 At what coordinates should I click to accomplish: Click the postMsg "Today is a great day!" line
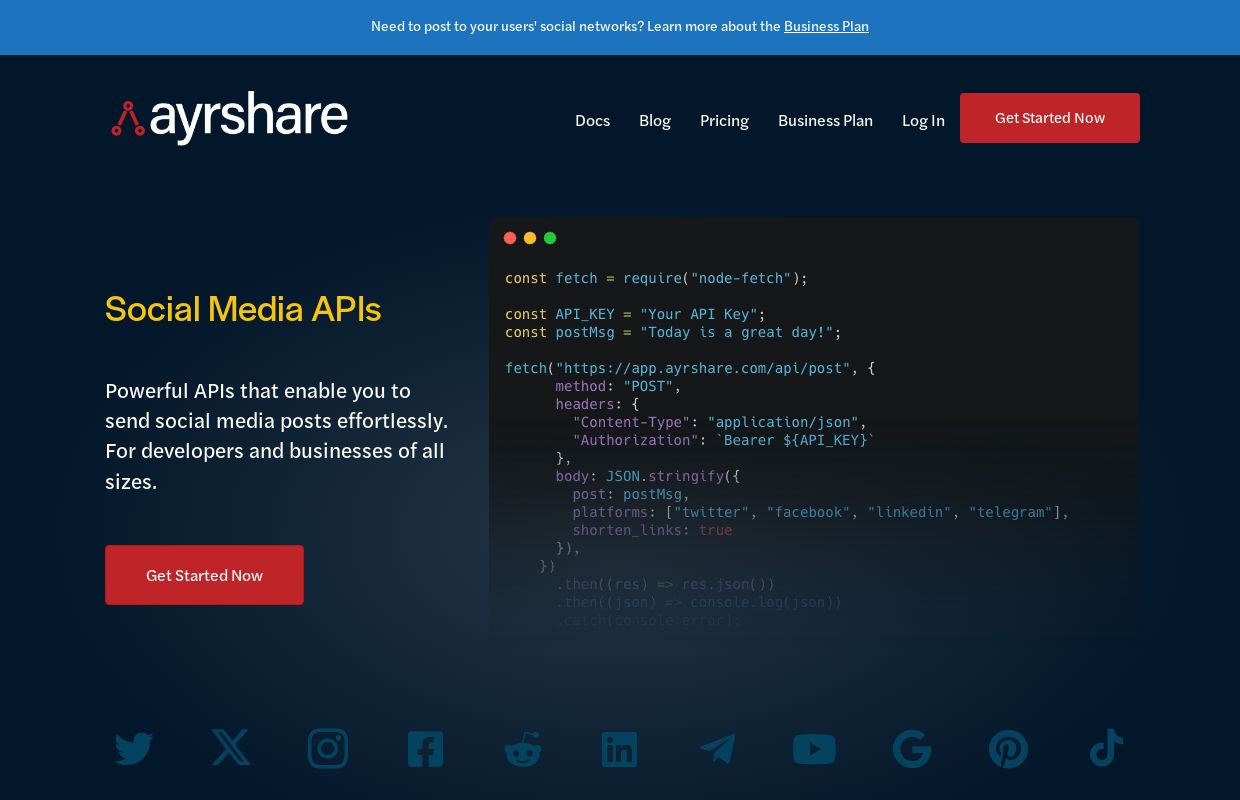click(x=673, y=332)
